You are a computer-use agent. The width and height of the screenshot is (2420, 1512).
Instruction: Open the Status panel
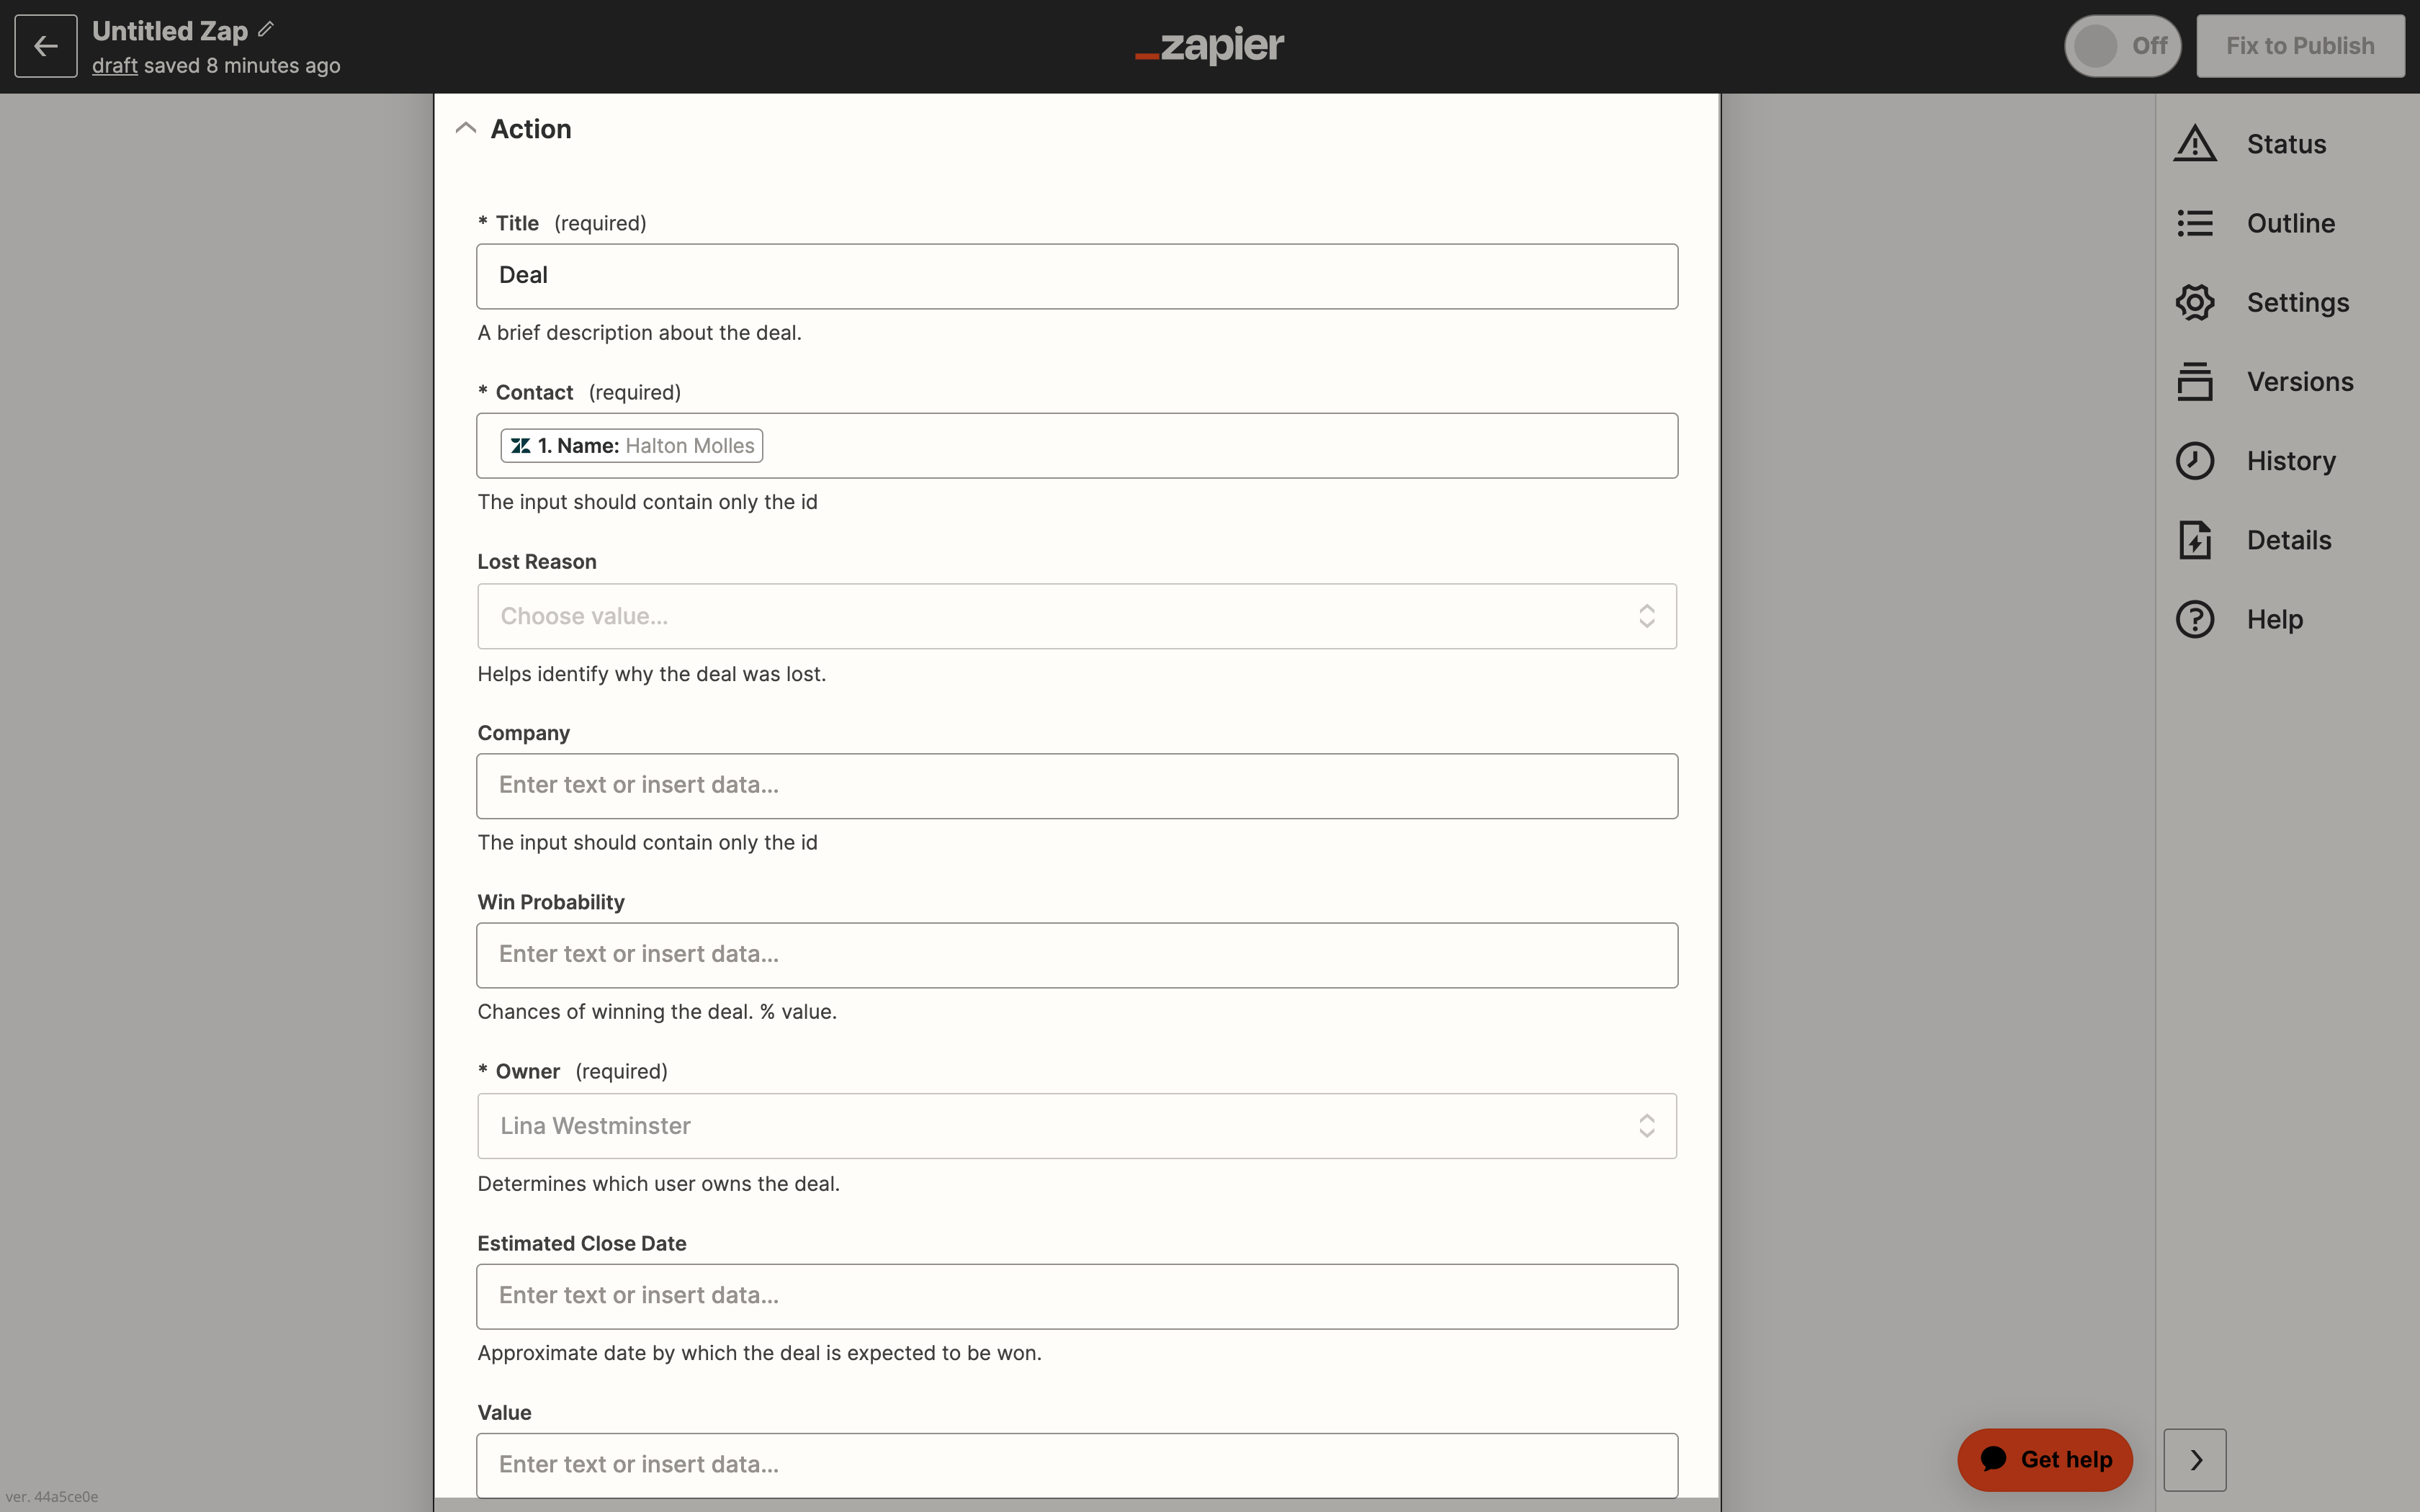(x=2286, y=144)
